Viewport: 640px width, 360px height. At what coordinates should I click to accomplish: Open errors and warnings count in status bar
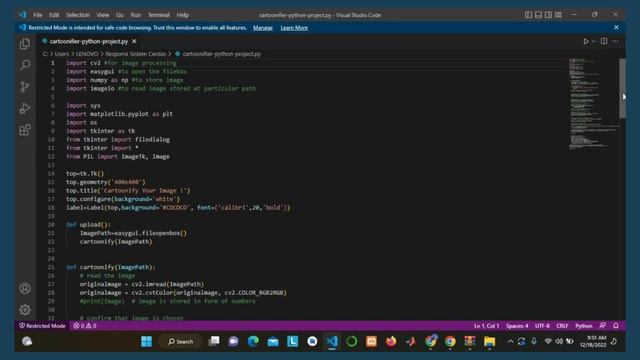(x=84, y=326)
